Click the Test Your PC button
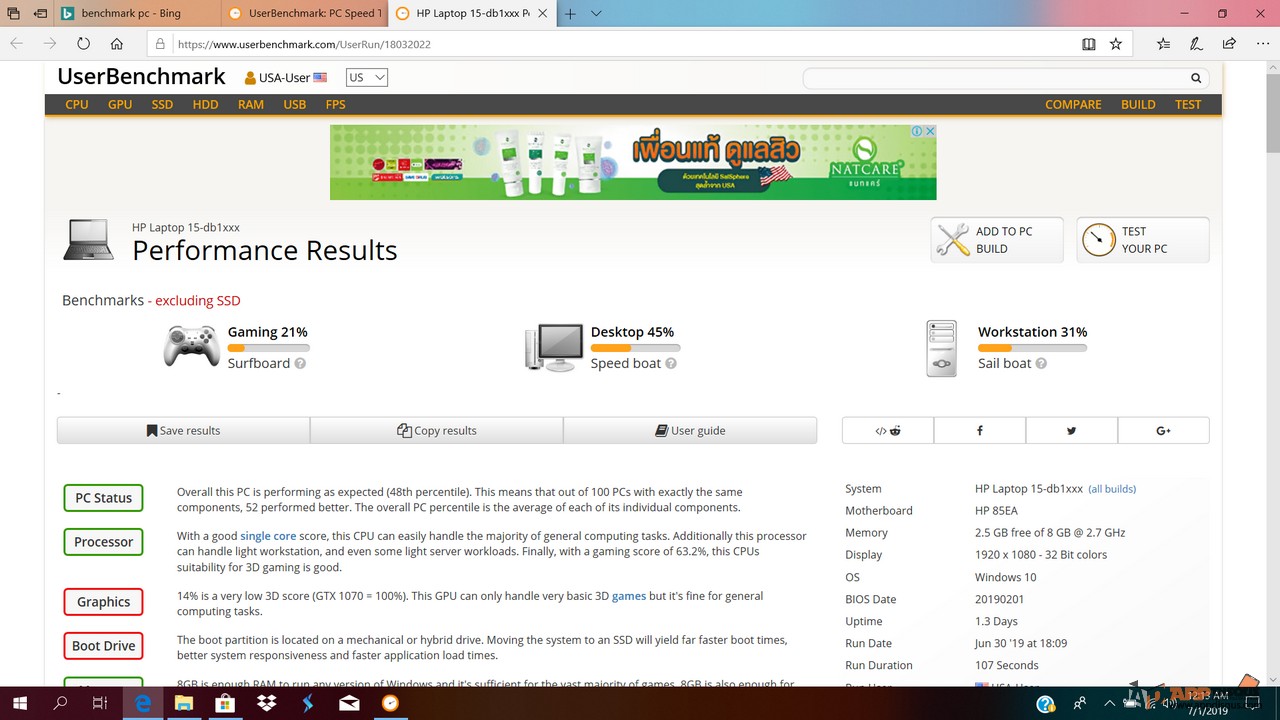1280x720 pixels. point(1143,240)
